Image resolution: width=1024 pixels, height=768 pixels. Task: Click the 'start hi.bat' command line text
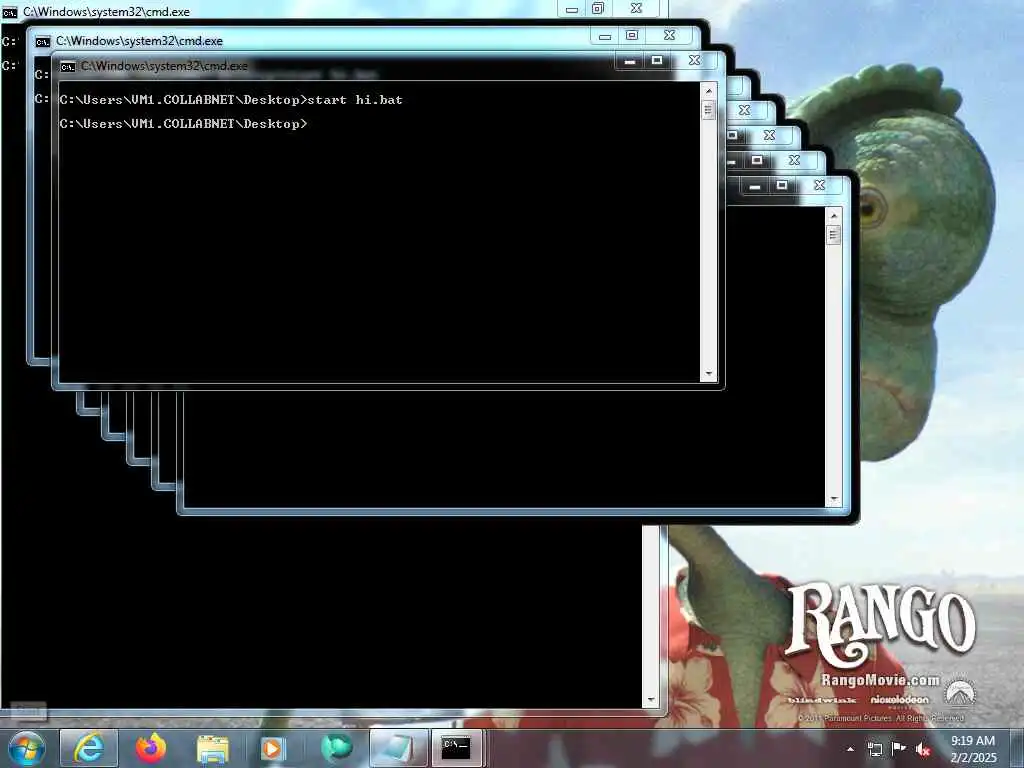click(x=355, y=100)
